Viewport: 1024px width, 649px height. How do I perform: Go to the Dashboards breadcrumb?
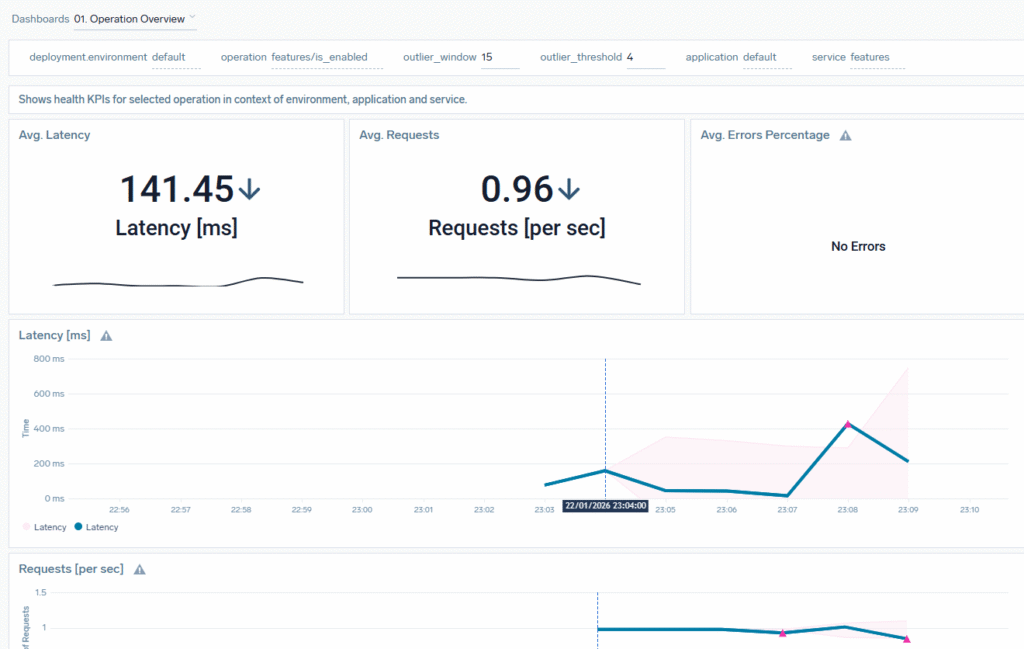click(40, 19)
